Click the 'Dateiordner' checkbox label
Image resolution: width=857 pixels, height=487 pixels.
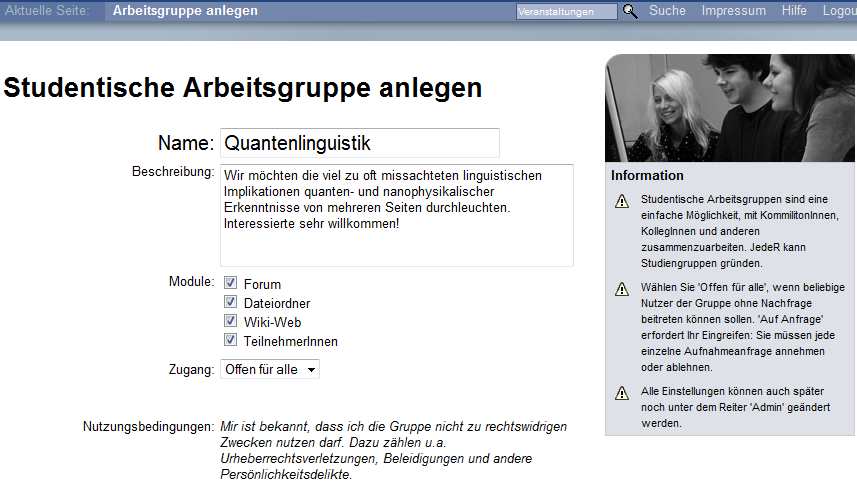point(277,303)
